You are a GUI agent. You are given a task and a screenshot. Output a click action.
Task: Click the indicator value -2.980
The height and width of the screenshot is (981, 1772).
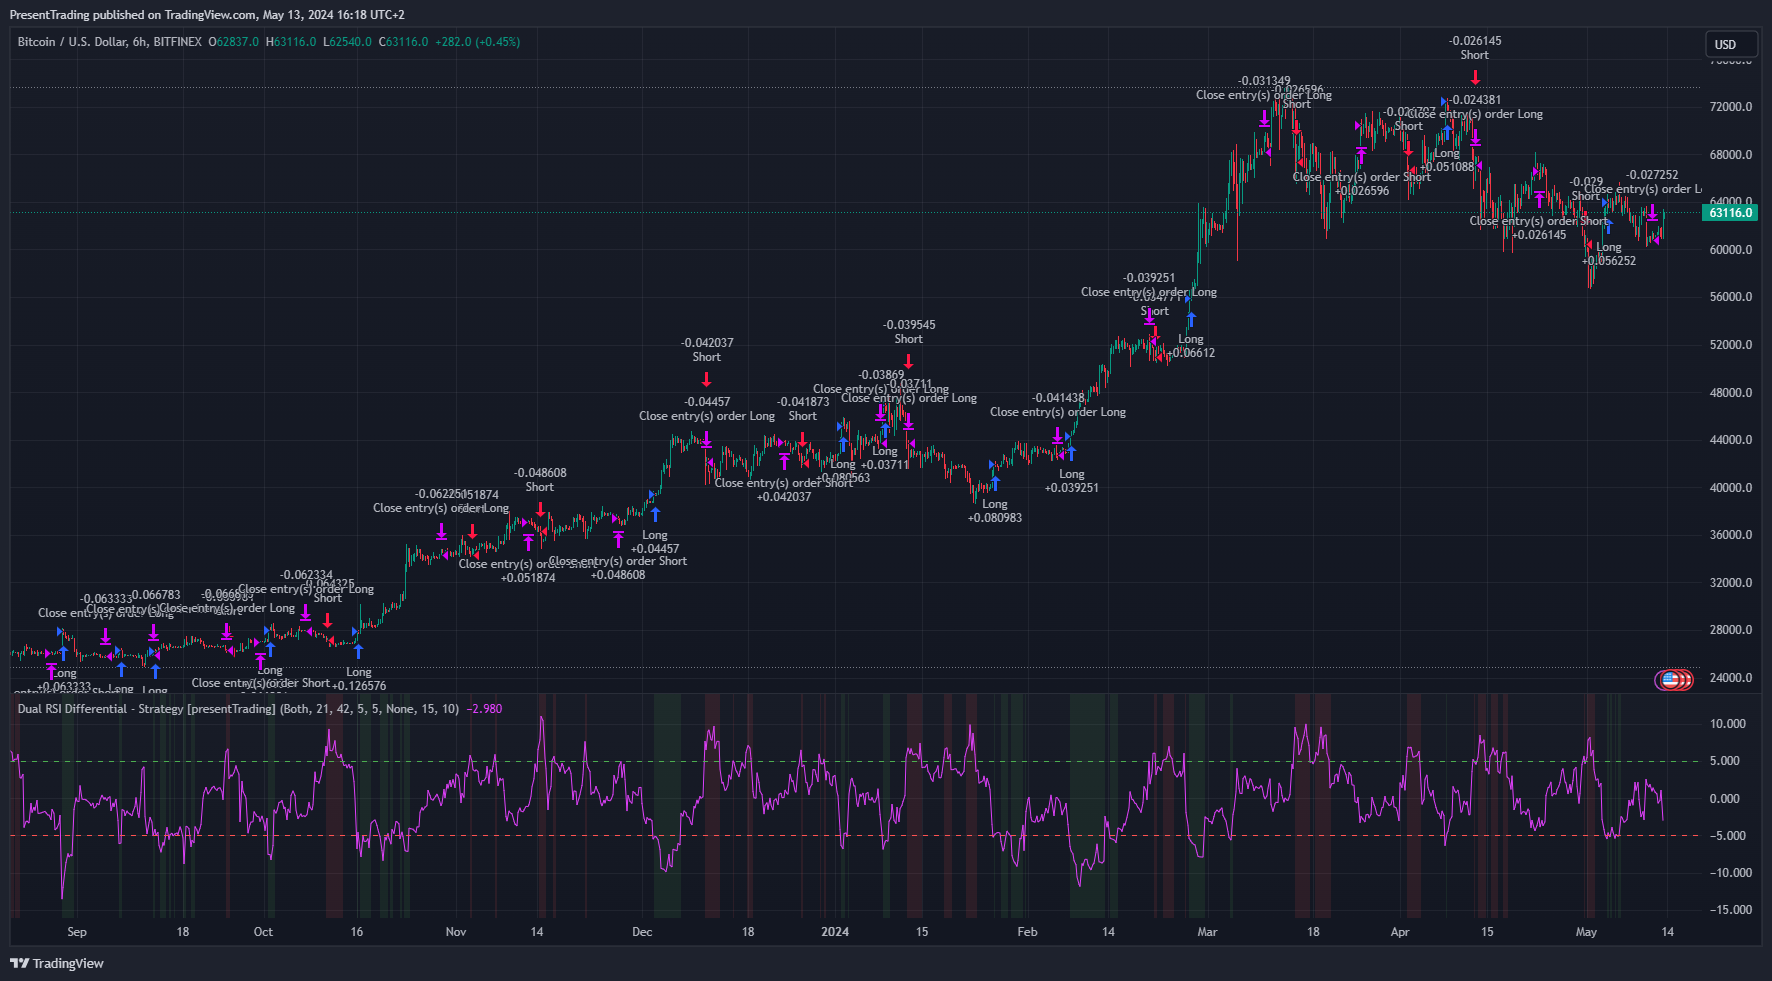tap(485, 709)
